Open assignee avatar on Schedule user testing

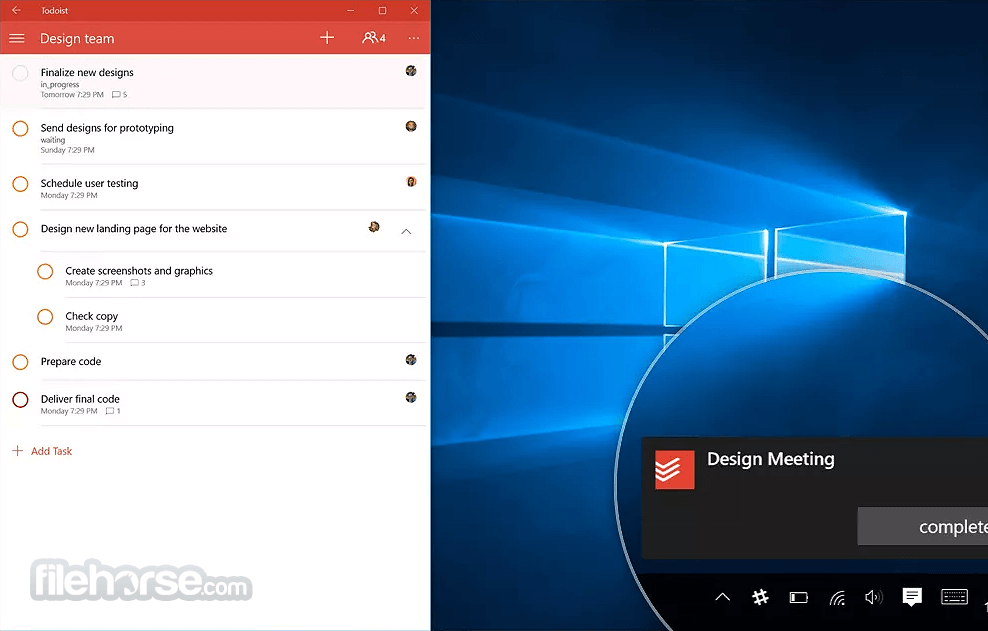tap(411, 182)
